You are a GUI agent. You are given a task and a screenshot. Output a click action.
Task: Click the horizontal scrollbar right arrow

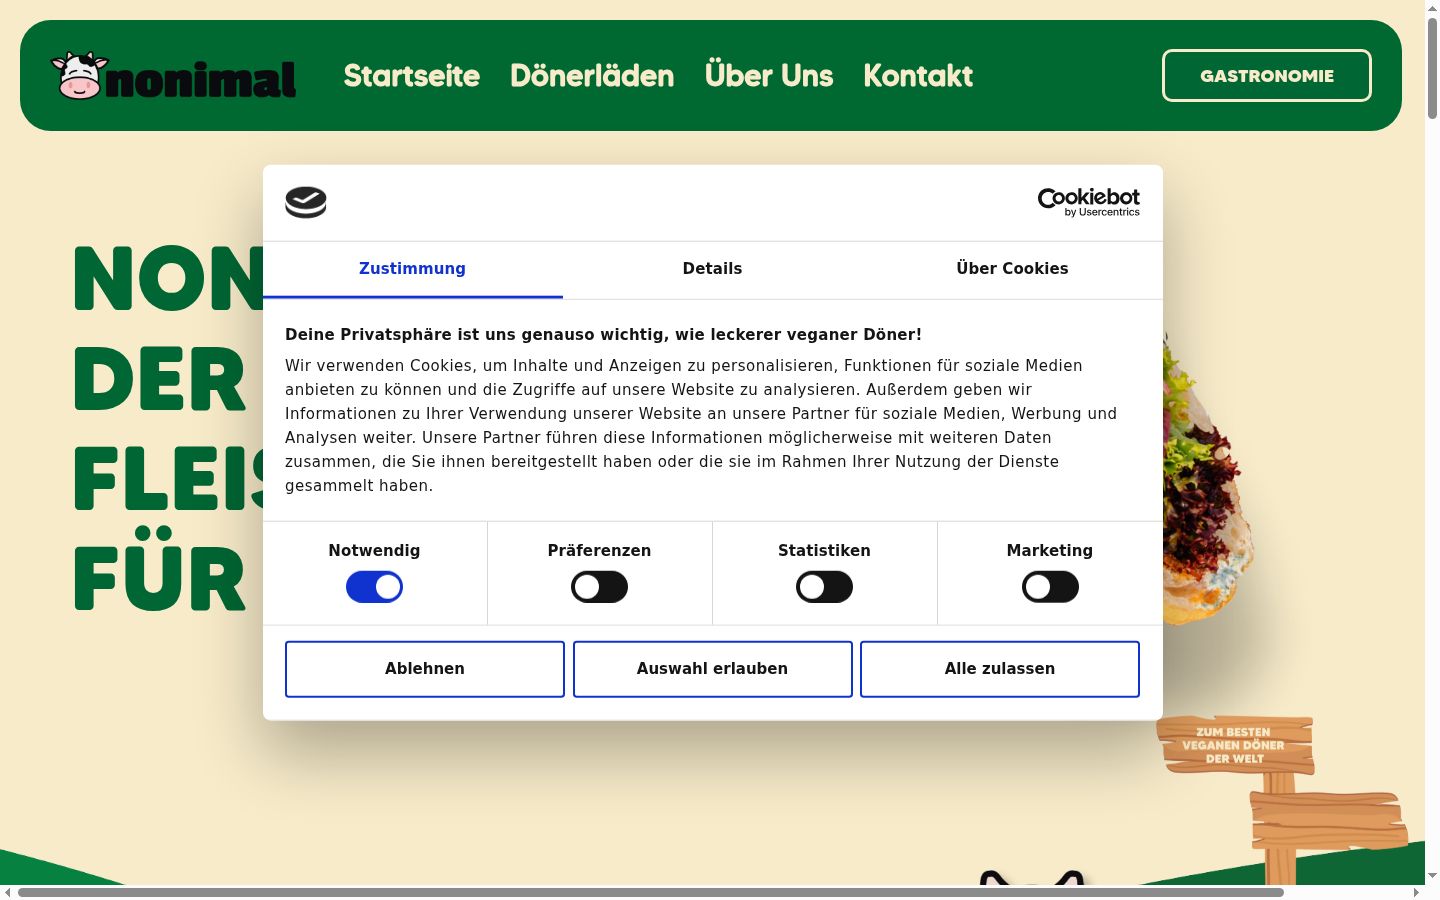(x=1416, y=892)
